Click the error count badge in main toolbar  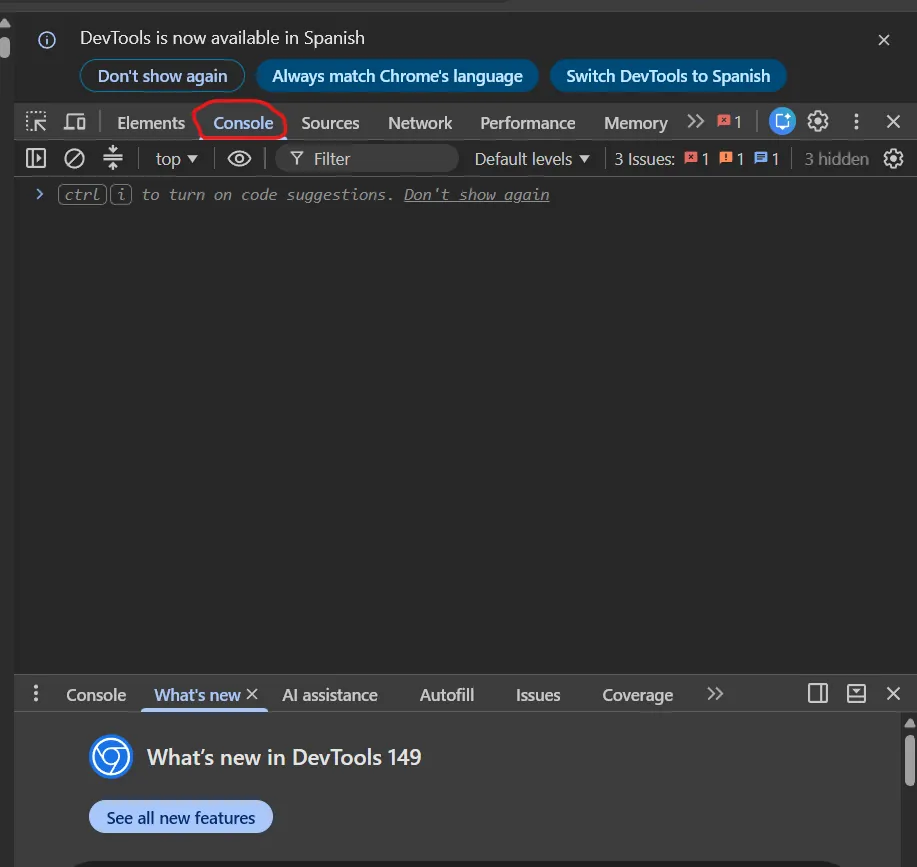[x=729, y=122]
